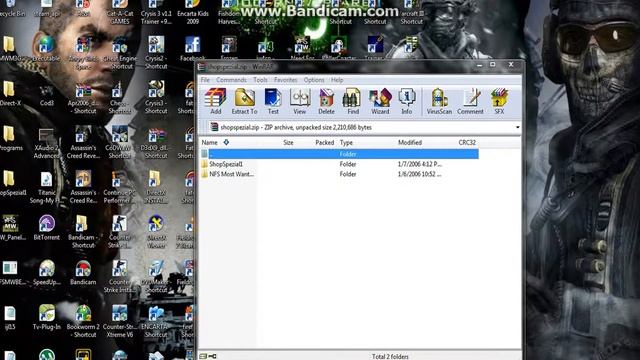Open the Commands menu
This screenshot has height=360, width=640.
click(x=231, y=80)
